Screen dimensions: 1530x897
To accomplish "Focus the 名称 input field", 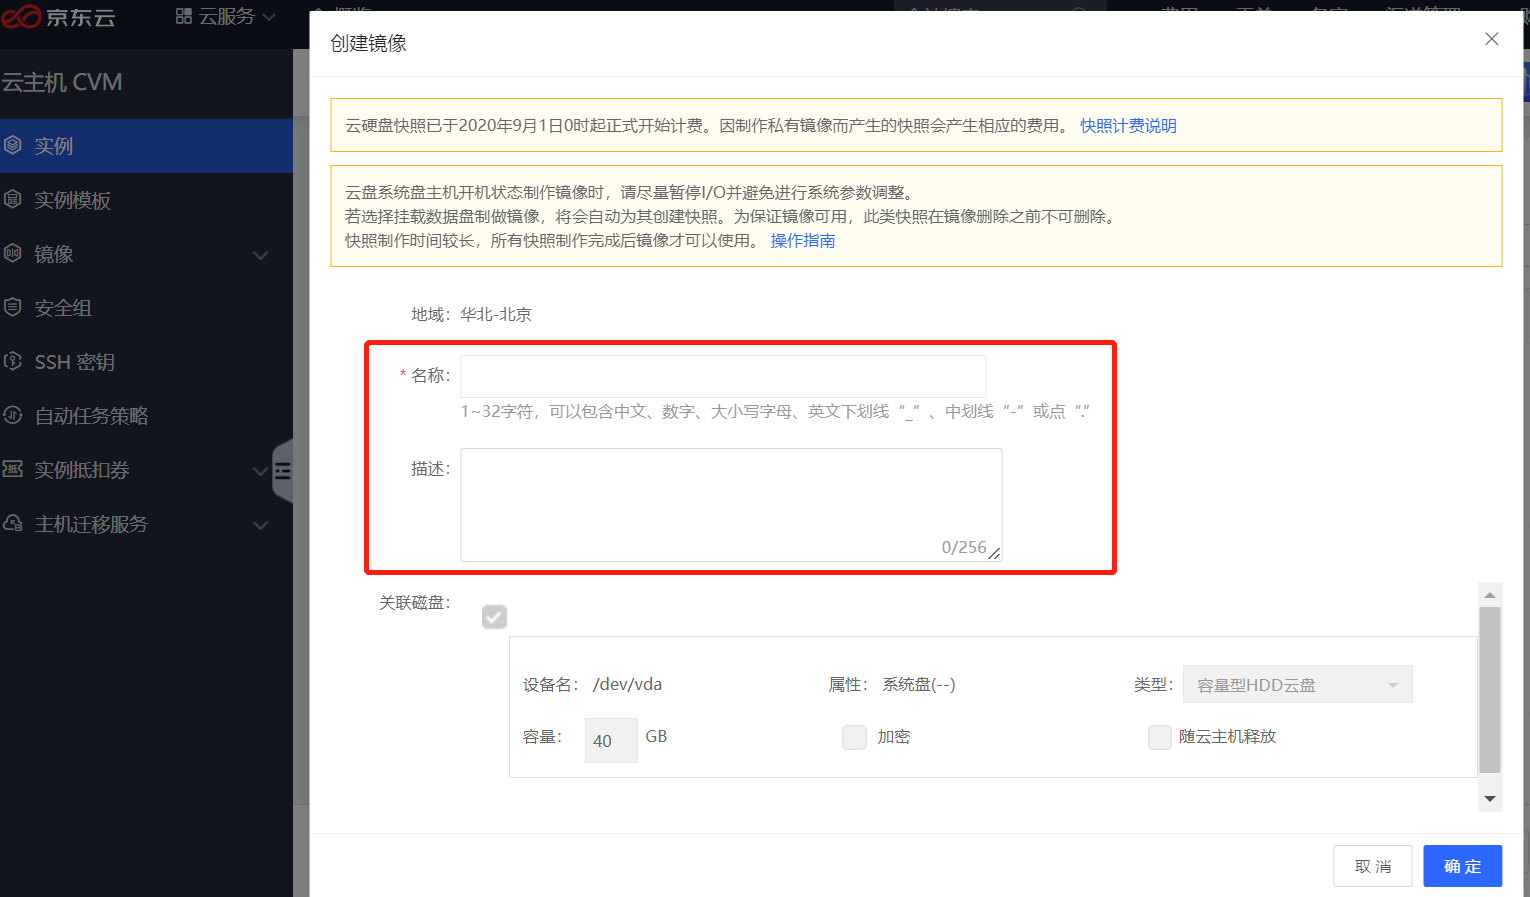I will tap(723, 375).
